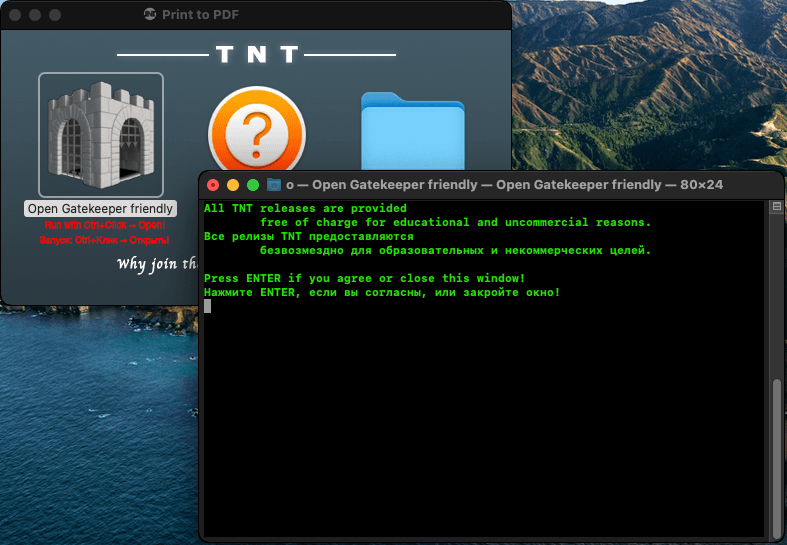The image size is (787, 545).
Task: Select the Gatekeeper castle icon
Action: click(x=101, y=134)
